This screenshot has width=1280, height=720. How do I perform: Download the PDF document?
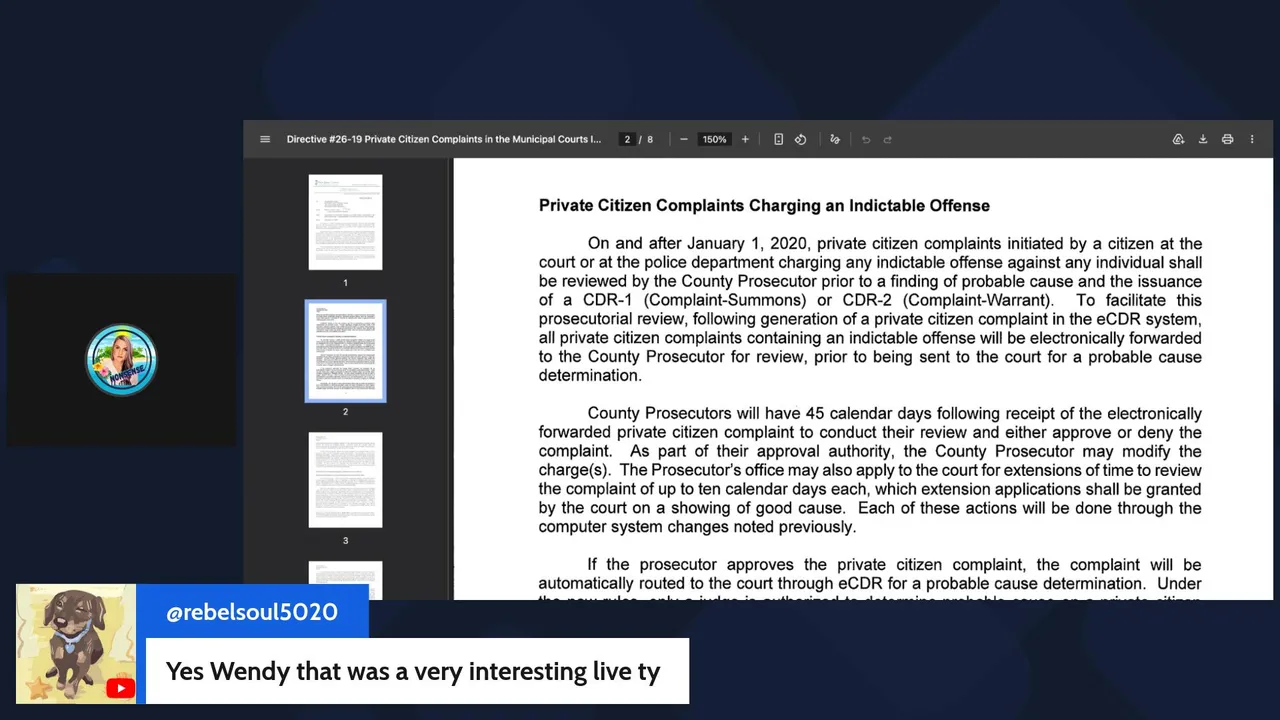tap(1203, 139)
